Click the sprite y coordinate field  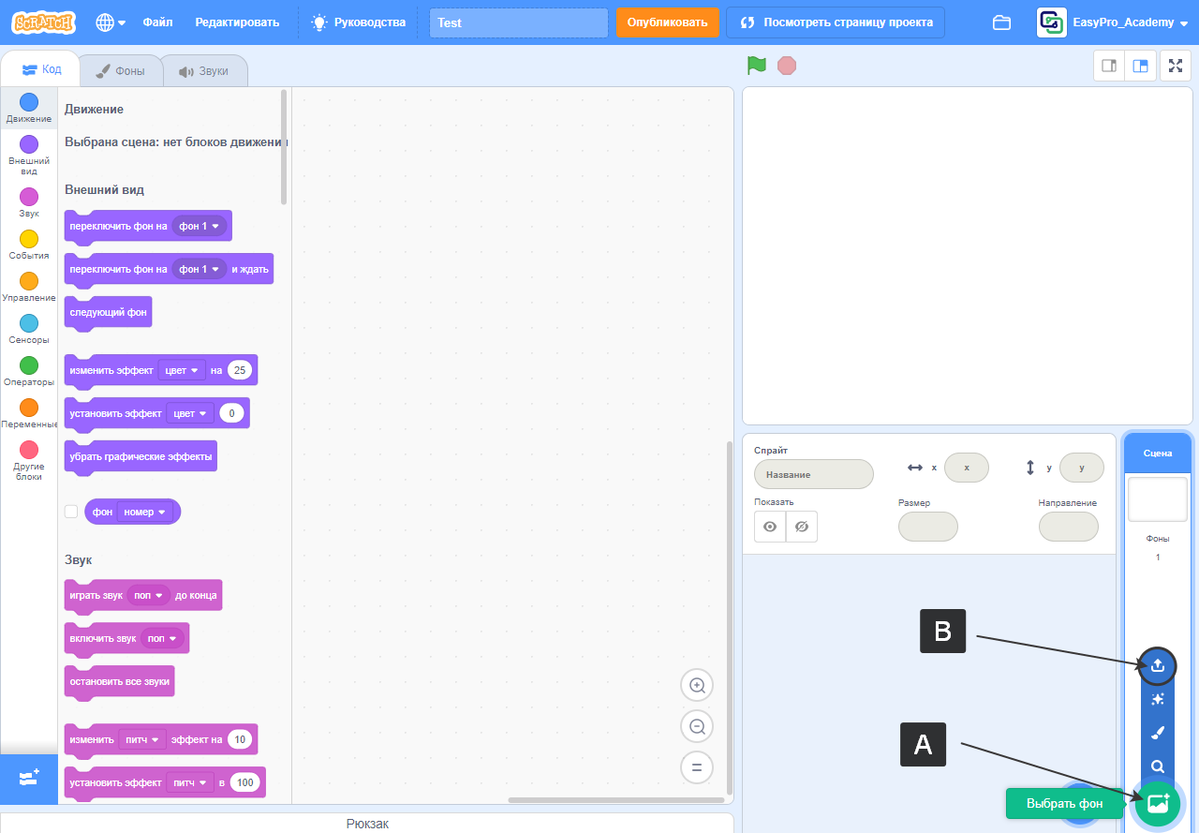tap(1081, 467)
